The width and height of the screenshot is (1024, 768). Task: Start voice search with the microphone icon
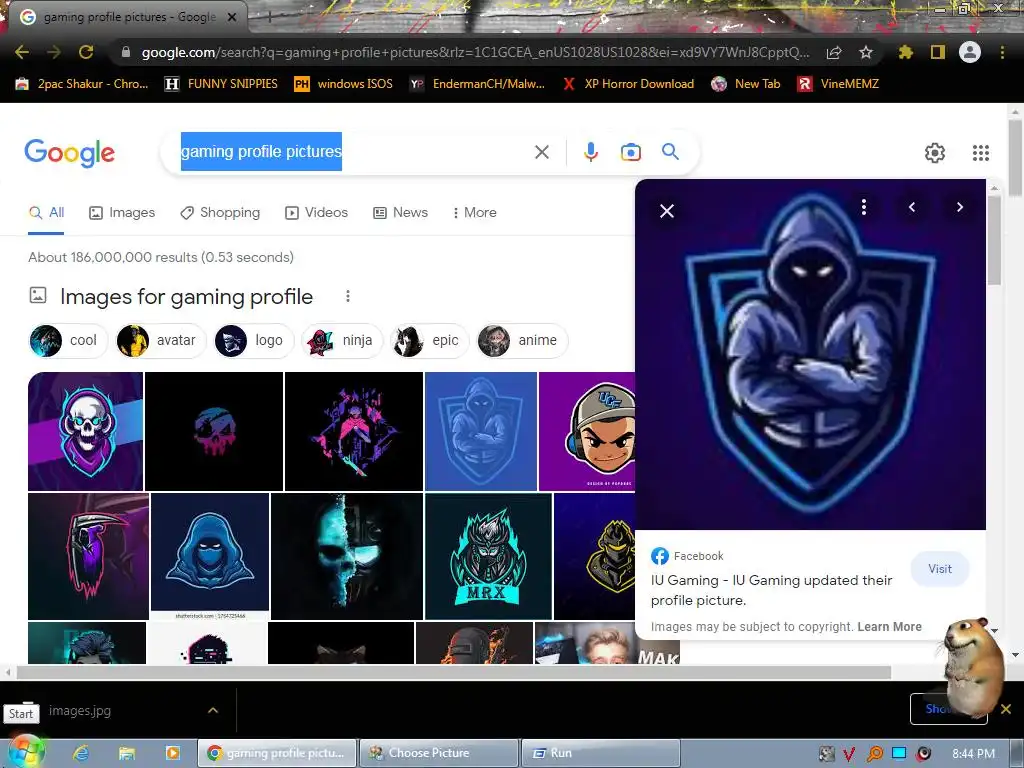(x=590, y=152)
